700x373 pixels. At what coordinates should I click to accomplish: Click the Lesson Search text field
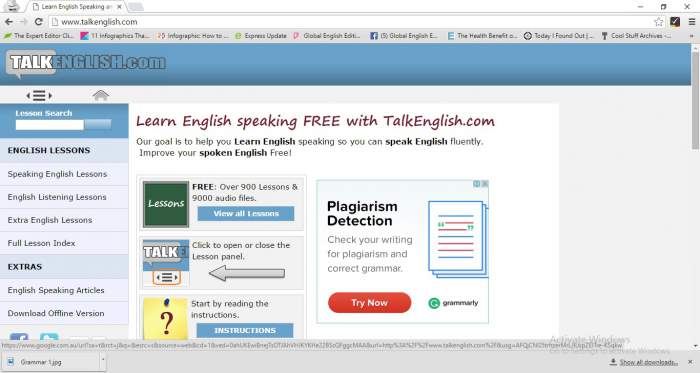click(50, 125)
